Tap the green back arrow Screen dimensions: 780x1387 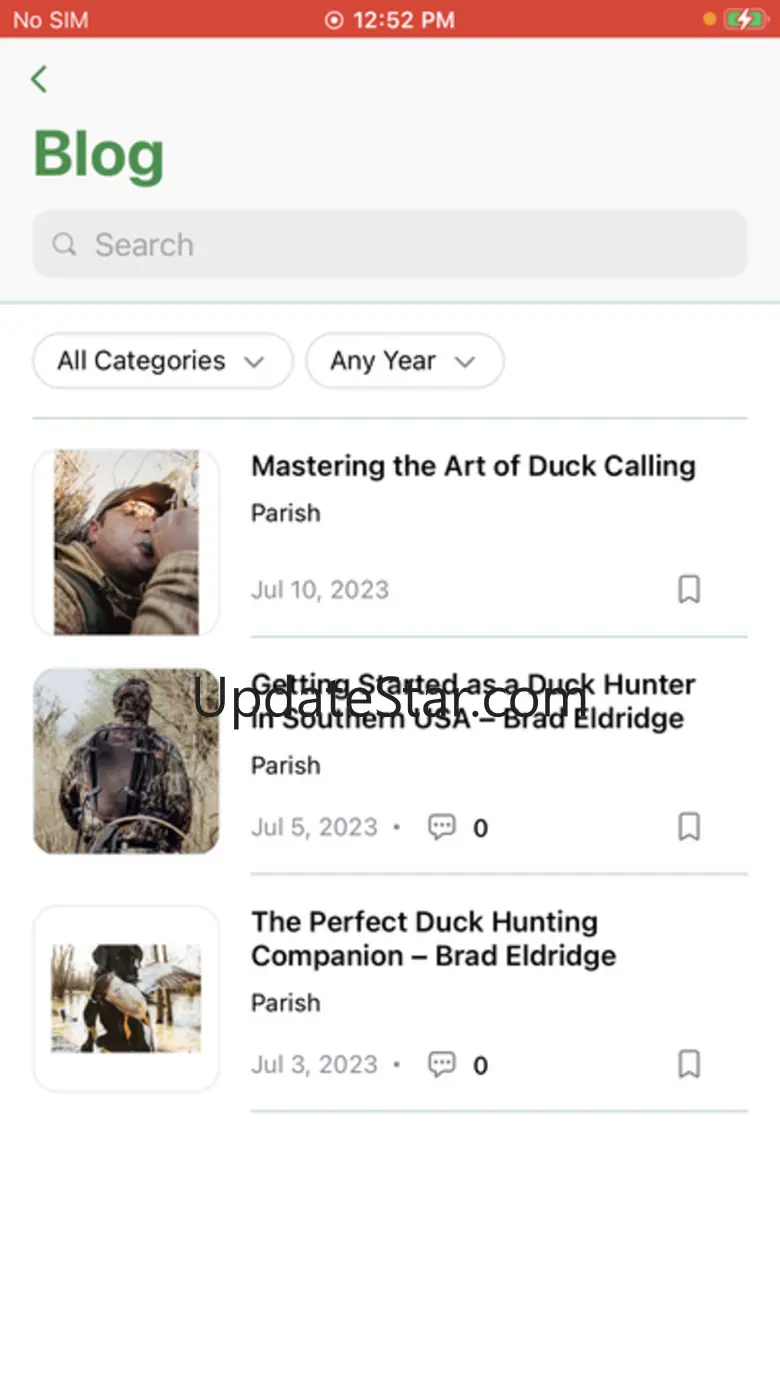[x=39, y=79]
